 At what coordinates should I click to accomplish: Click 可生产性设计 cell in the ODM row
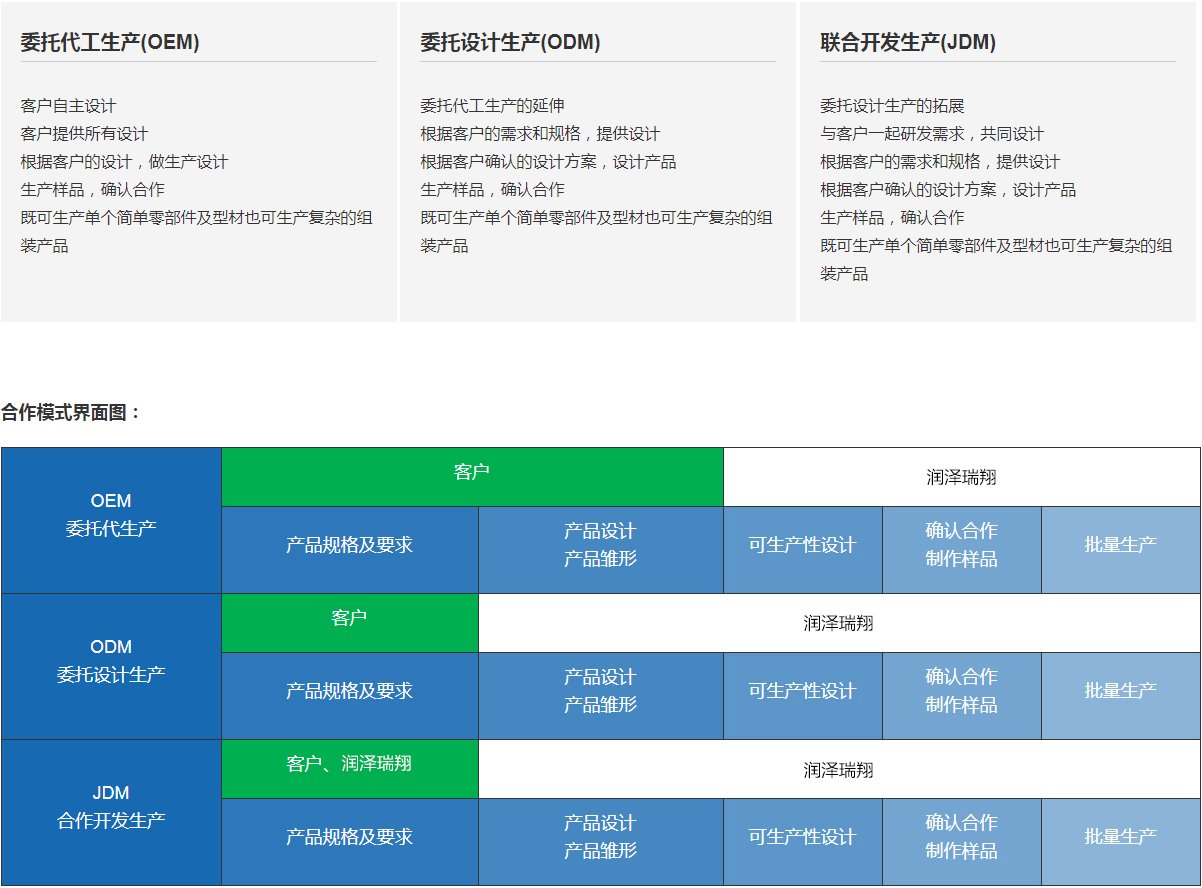pyautogui.click(x=802, y=692)
